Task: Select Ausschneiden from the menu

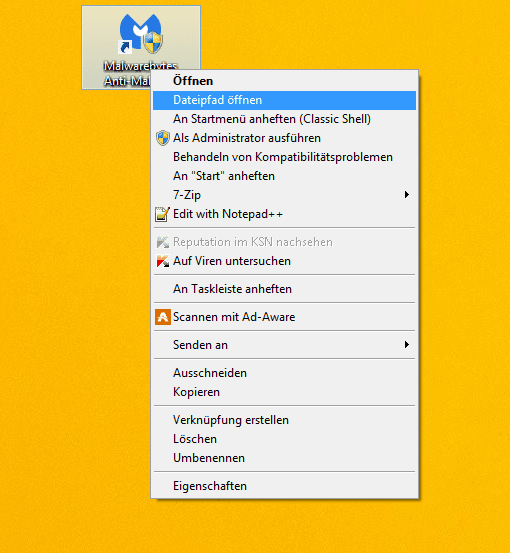Action: tap(284, 373)
